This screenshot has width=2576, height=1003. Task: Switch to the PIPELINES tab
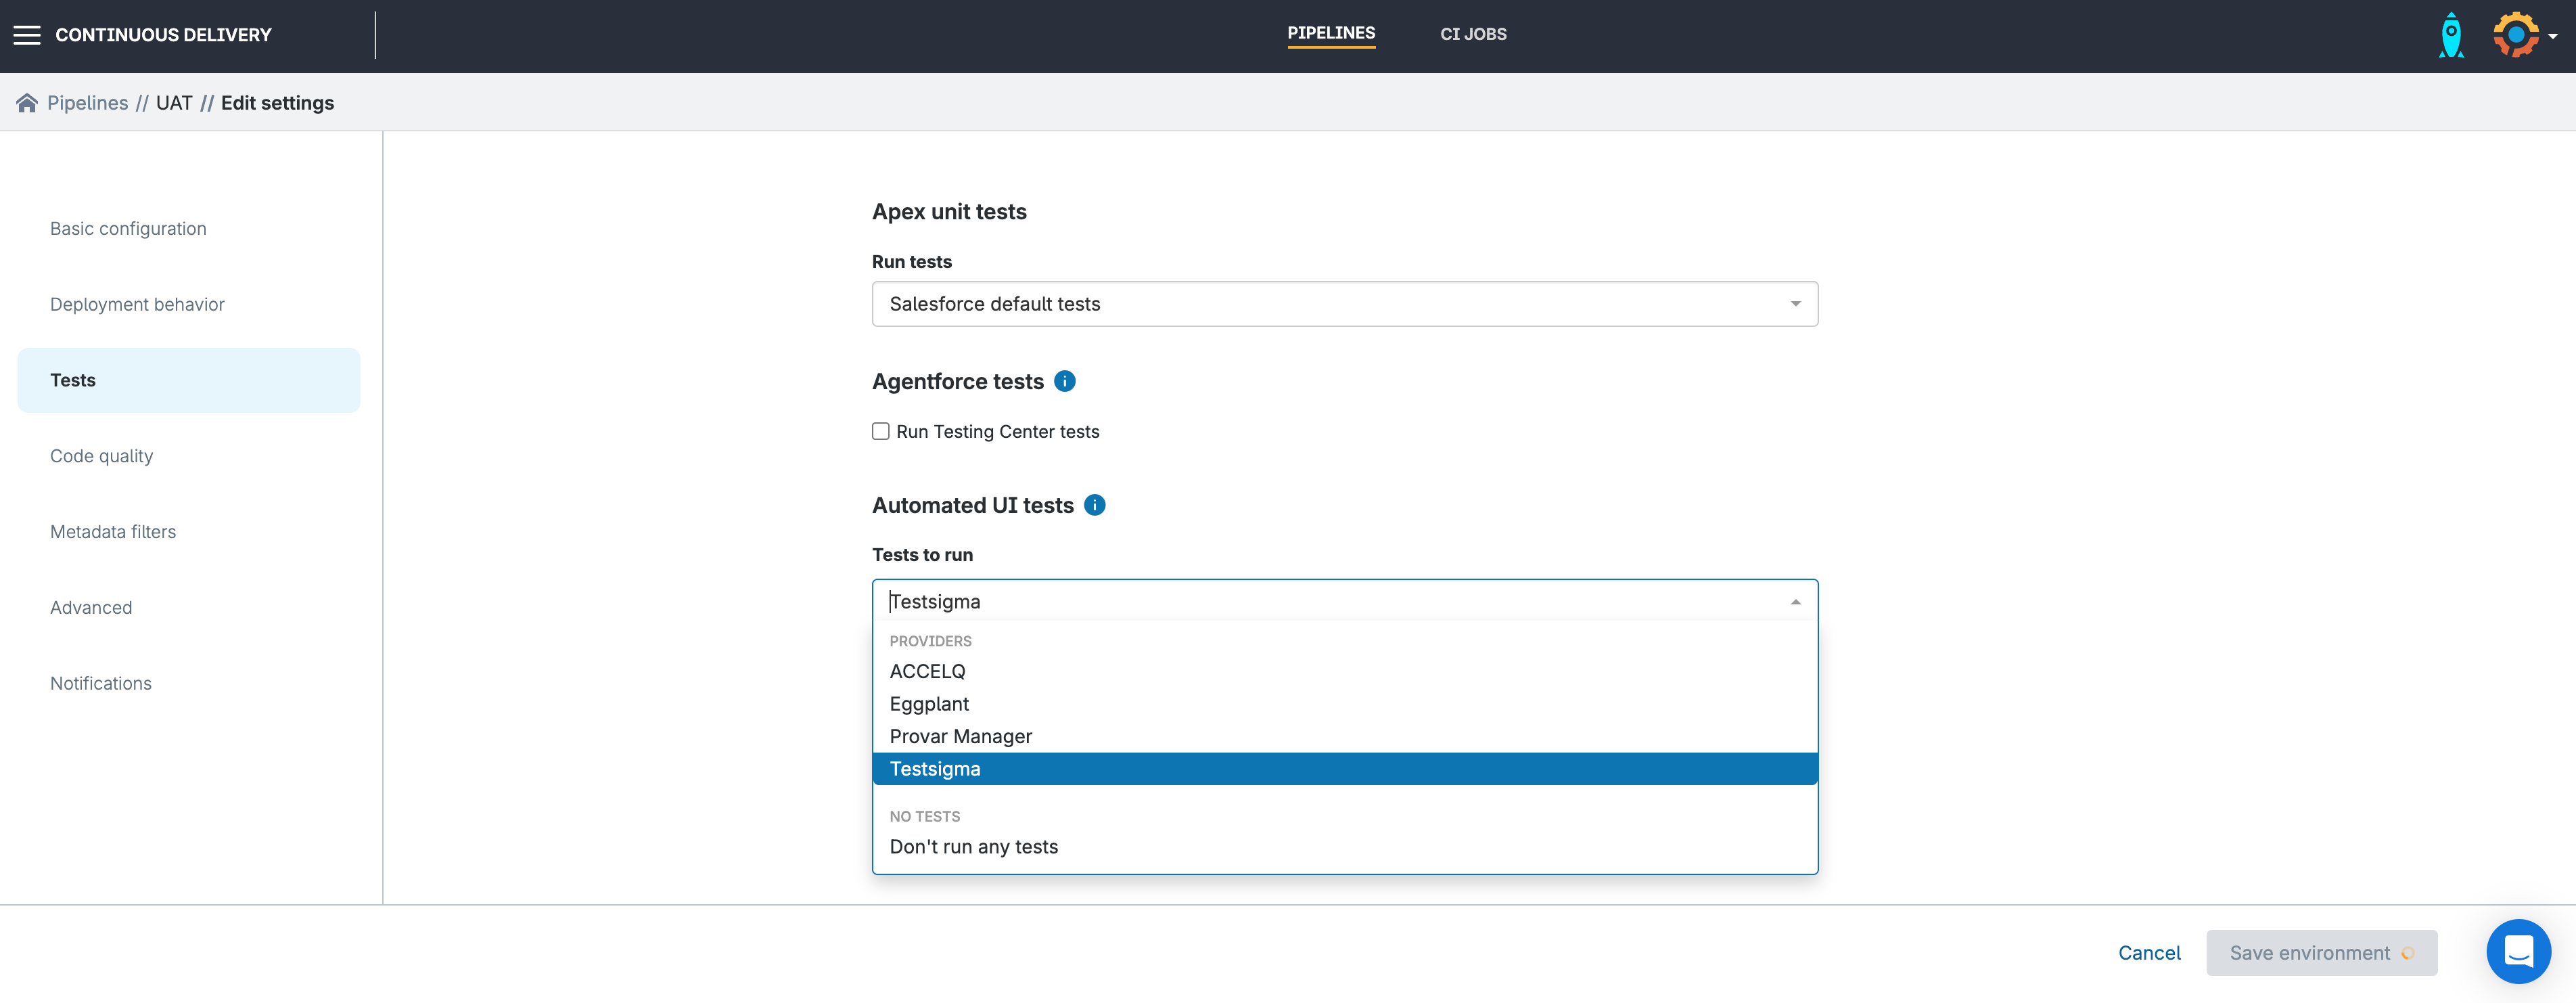point(1331,34)
